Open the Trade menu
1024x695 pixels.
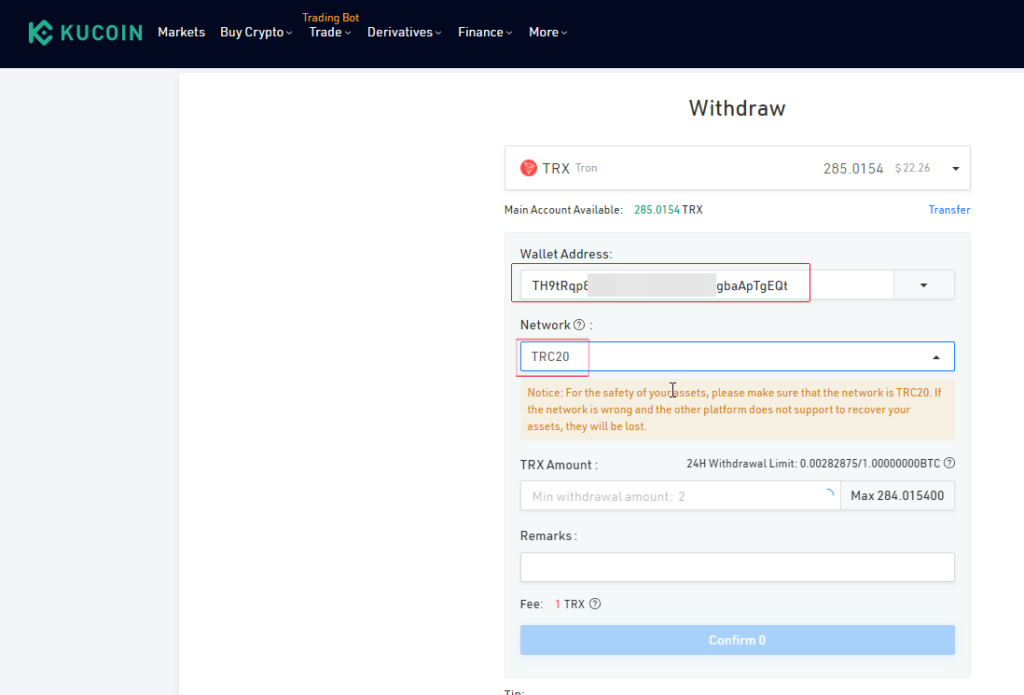pyautogui.click(x=329, y=32)
